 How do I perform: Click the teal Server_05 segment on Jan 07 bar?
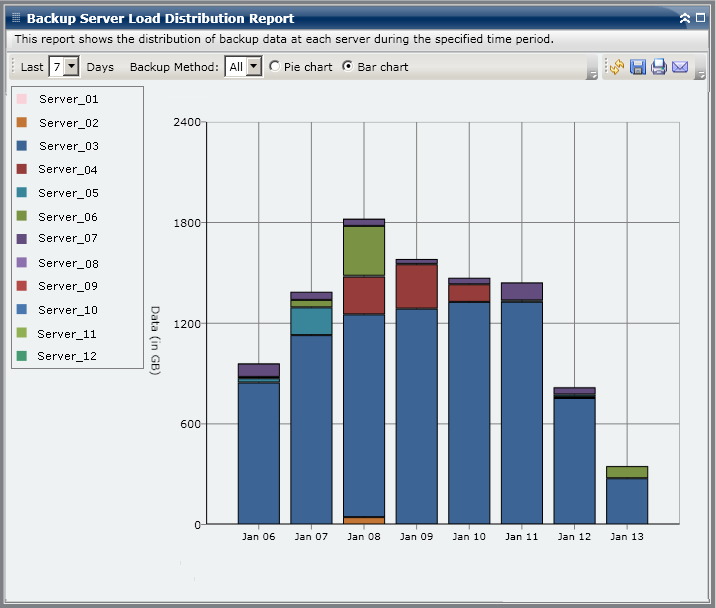coord(311,321)
